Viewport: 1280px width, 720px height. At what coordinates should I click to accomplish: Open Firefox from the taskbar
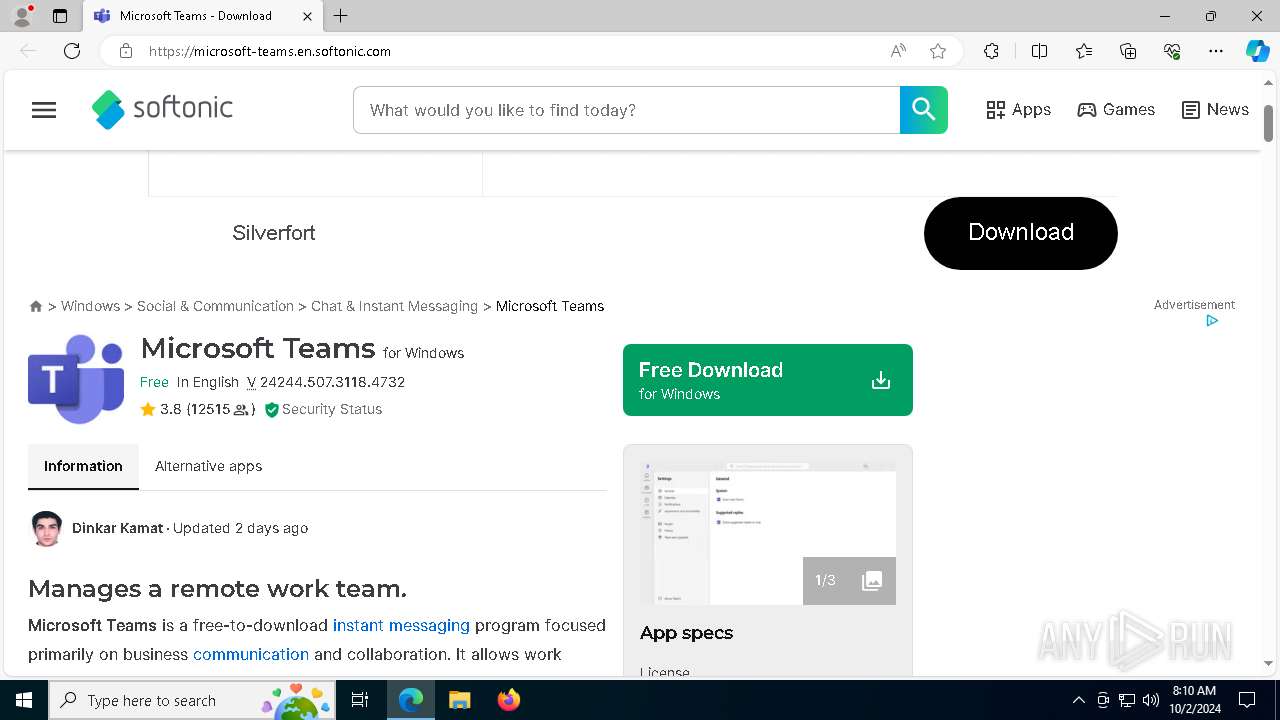[509, 700]
